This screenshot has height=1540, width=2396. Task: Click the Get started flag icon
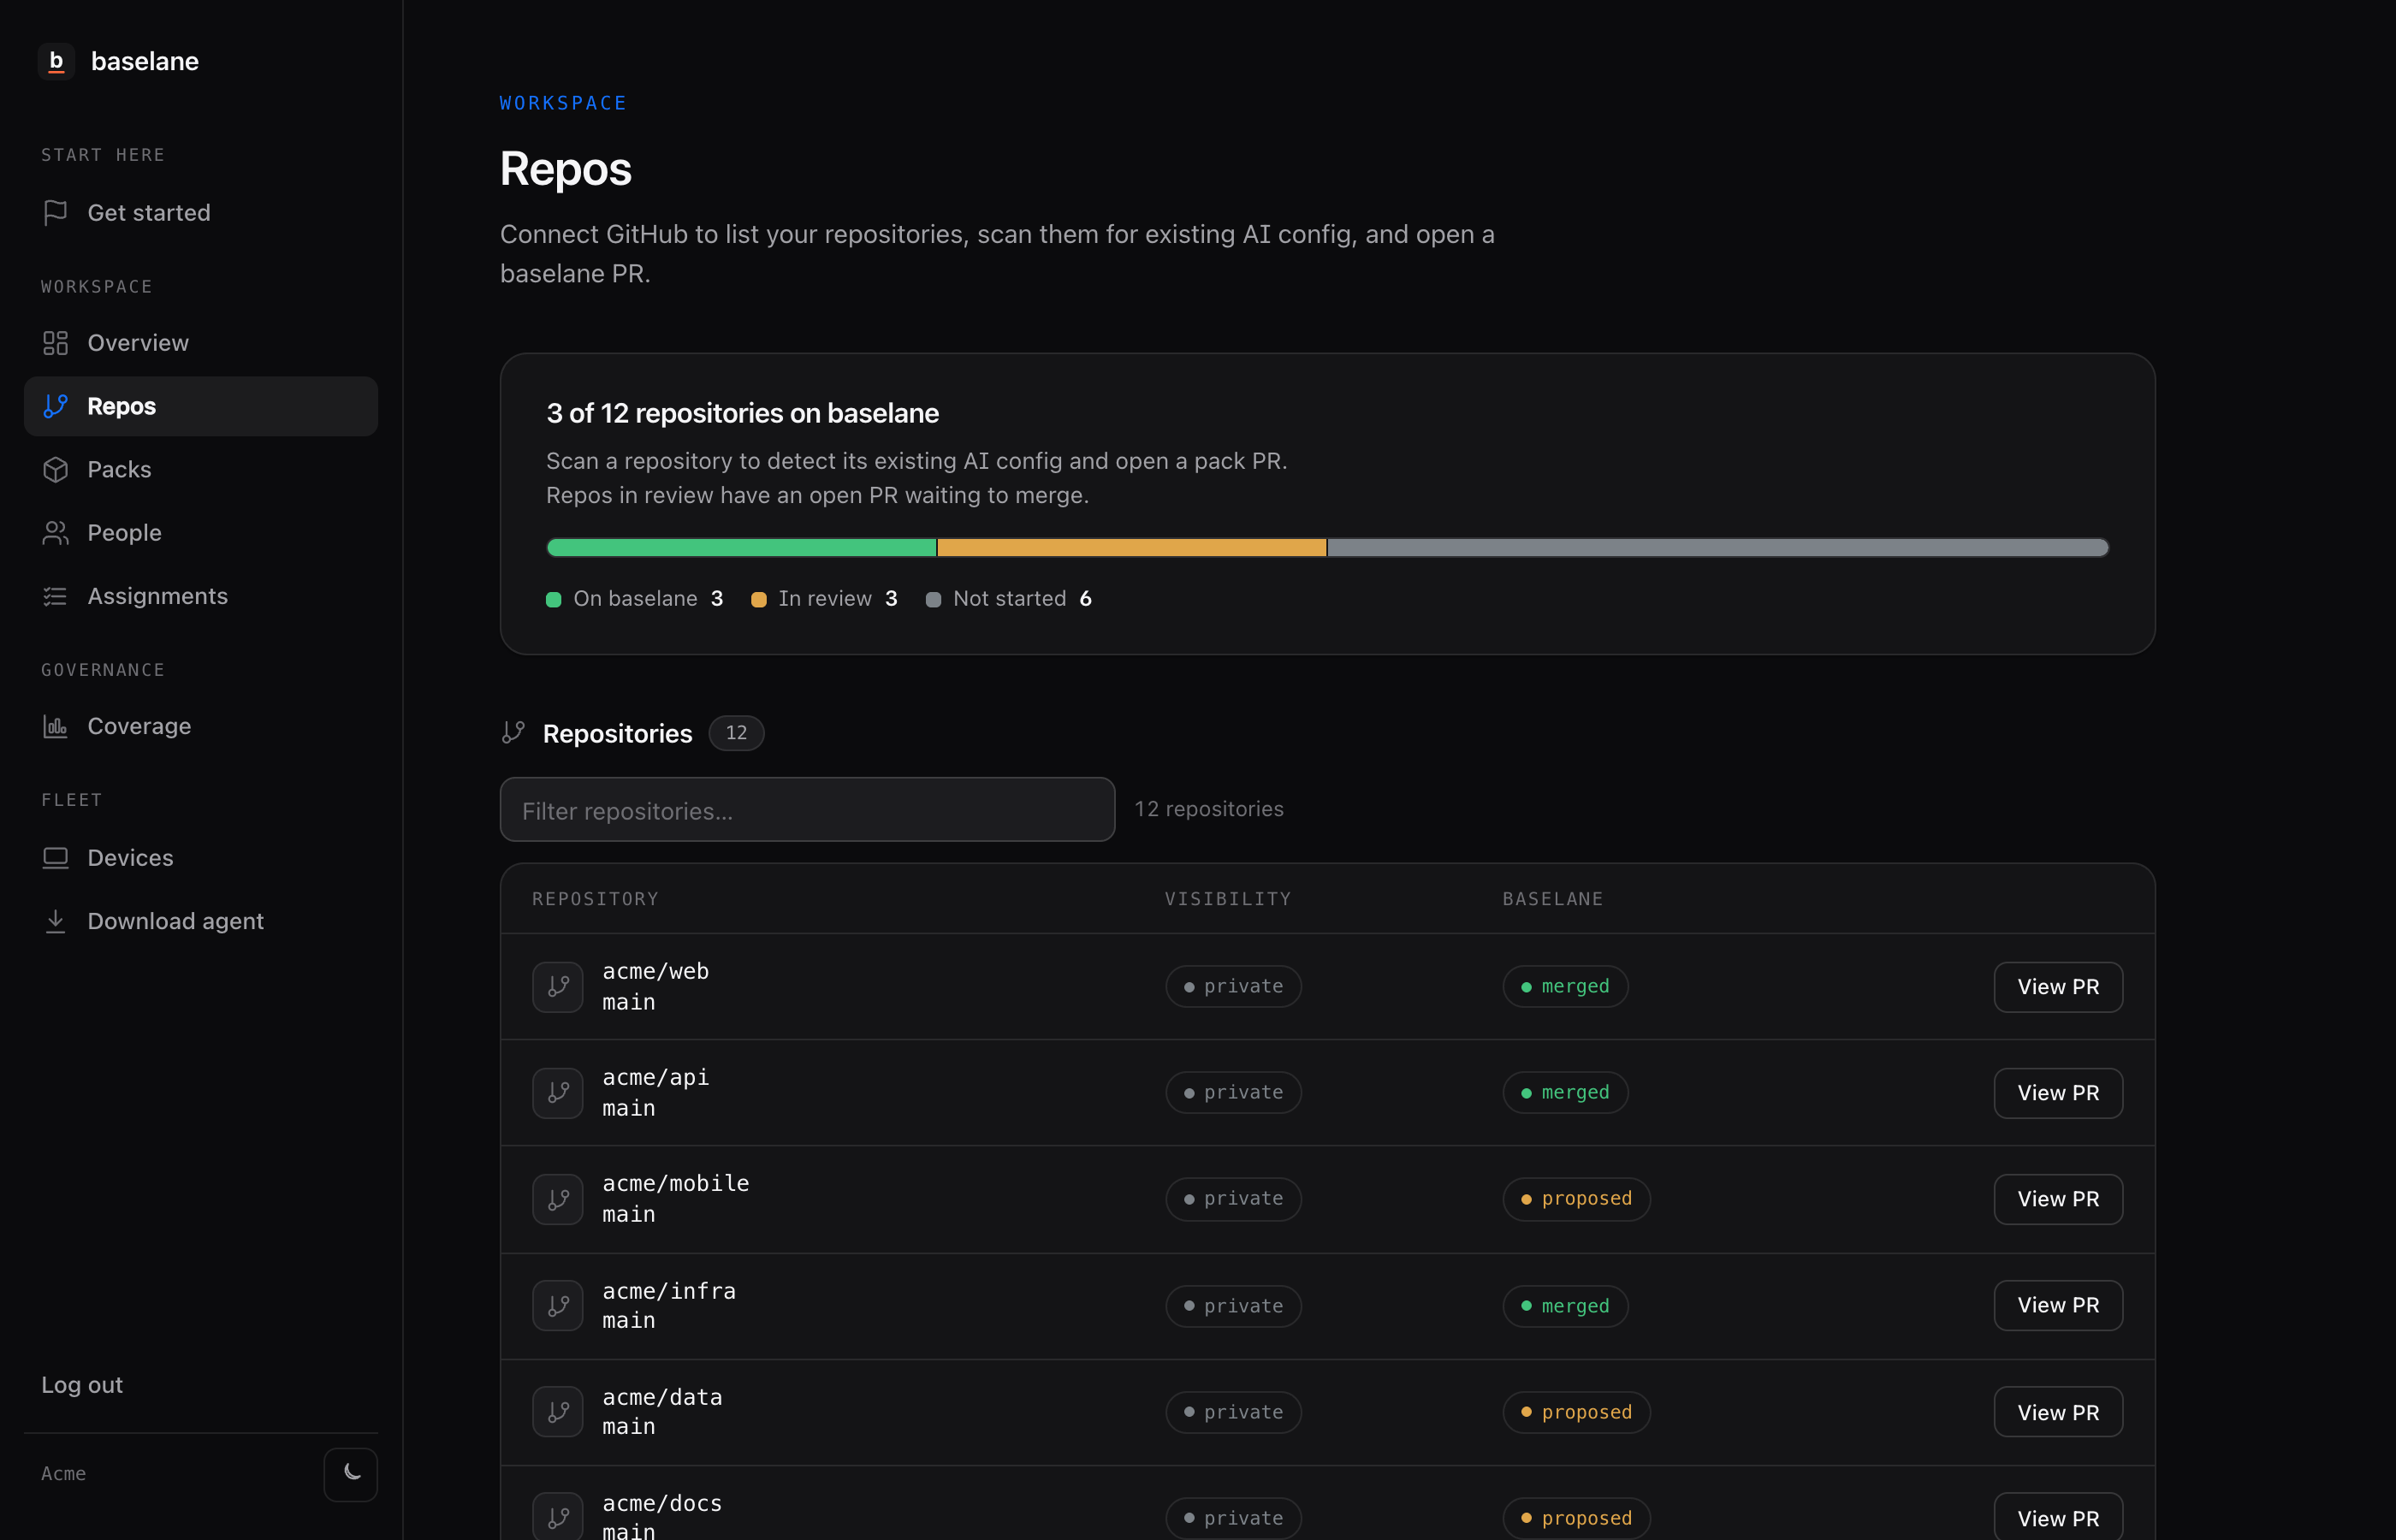pyautogui.click(x=55, y=213)
